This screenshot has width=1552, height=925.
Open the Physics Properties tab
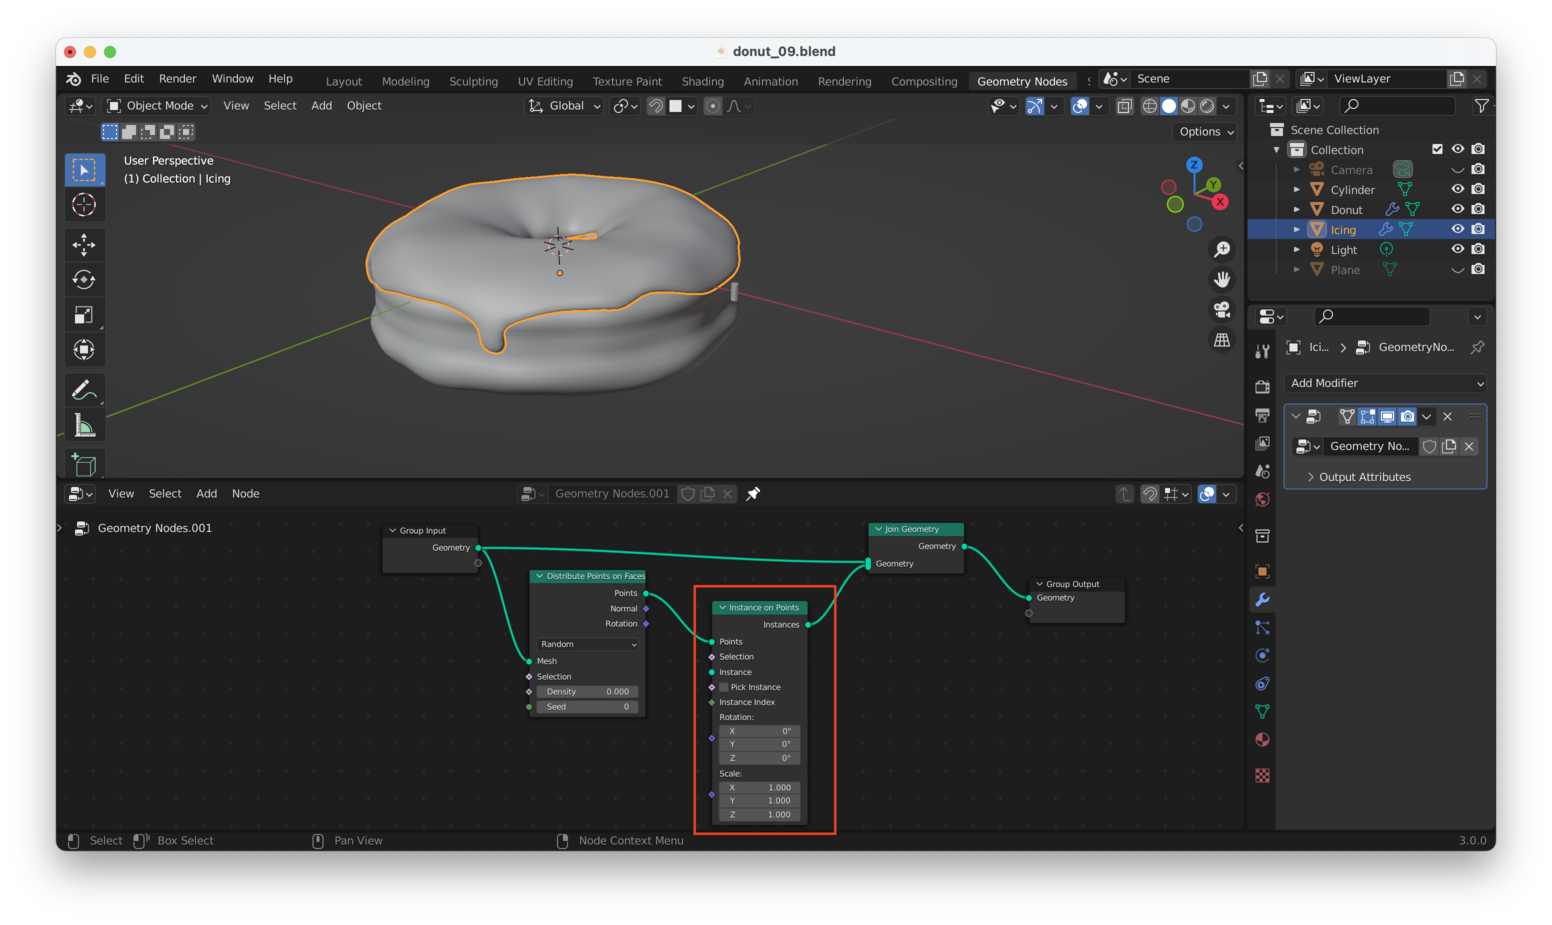click(x=1262, y=655)
